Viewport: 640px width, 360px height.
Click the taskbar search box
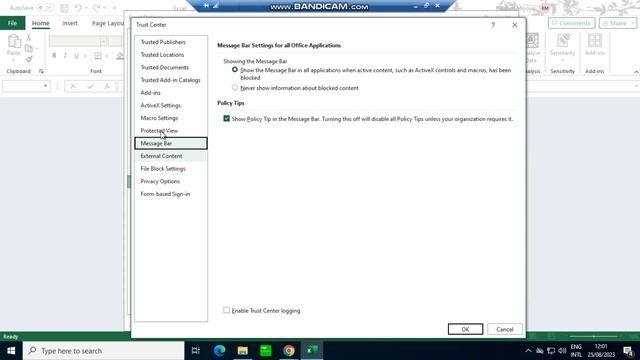coord(104,351)
